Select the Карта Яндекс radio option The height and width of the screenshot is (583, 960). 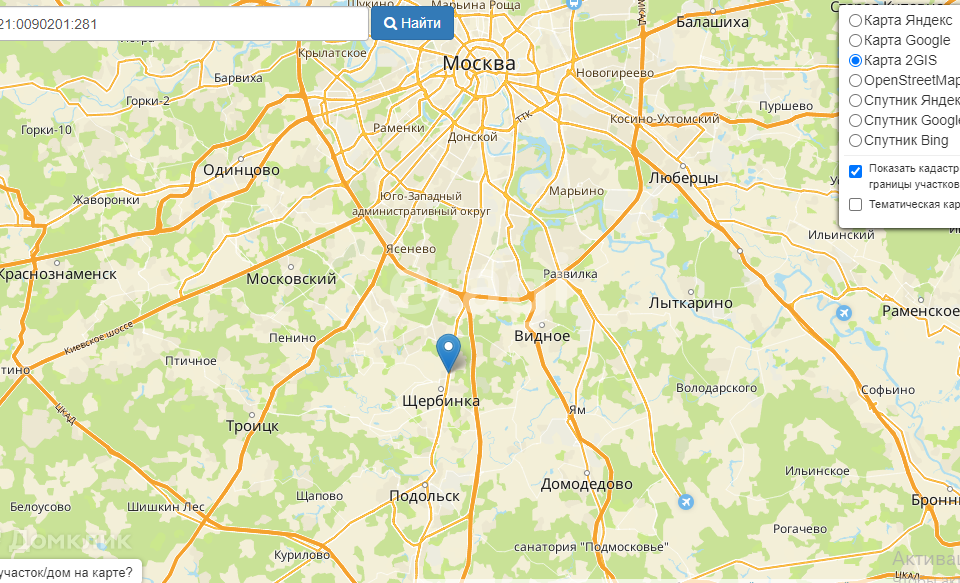[x=855, y=20]
